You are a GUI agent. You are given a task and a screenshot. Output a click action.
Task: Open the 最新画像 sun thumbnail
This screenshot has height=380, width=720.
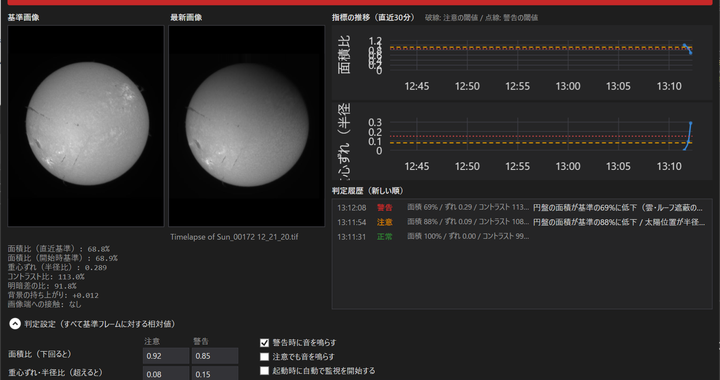pos(247,126)
